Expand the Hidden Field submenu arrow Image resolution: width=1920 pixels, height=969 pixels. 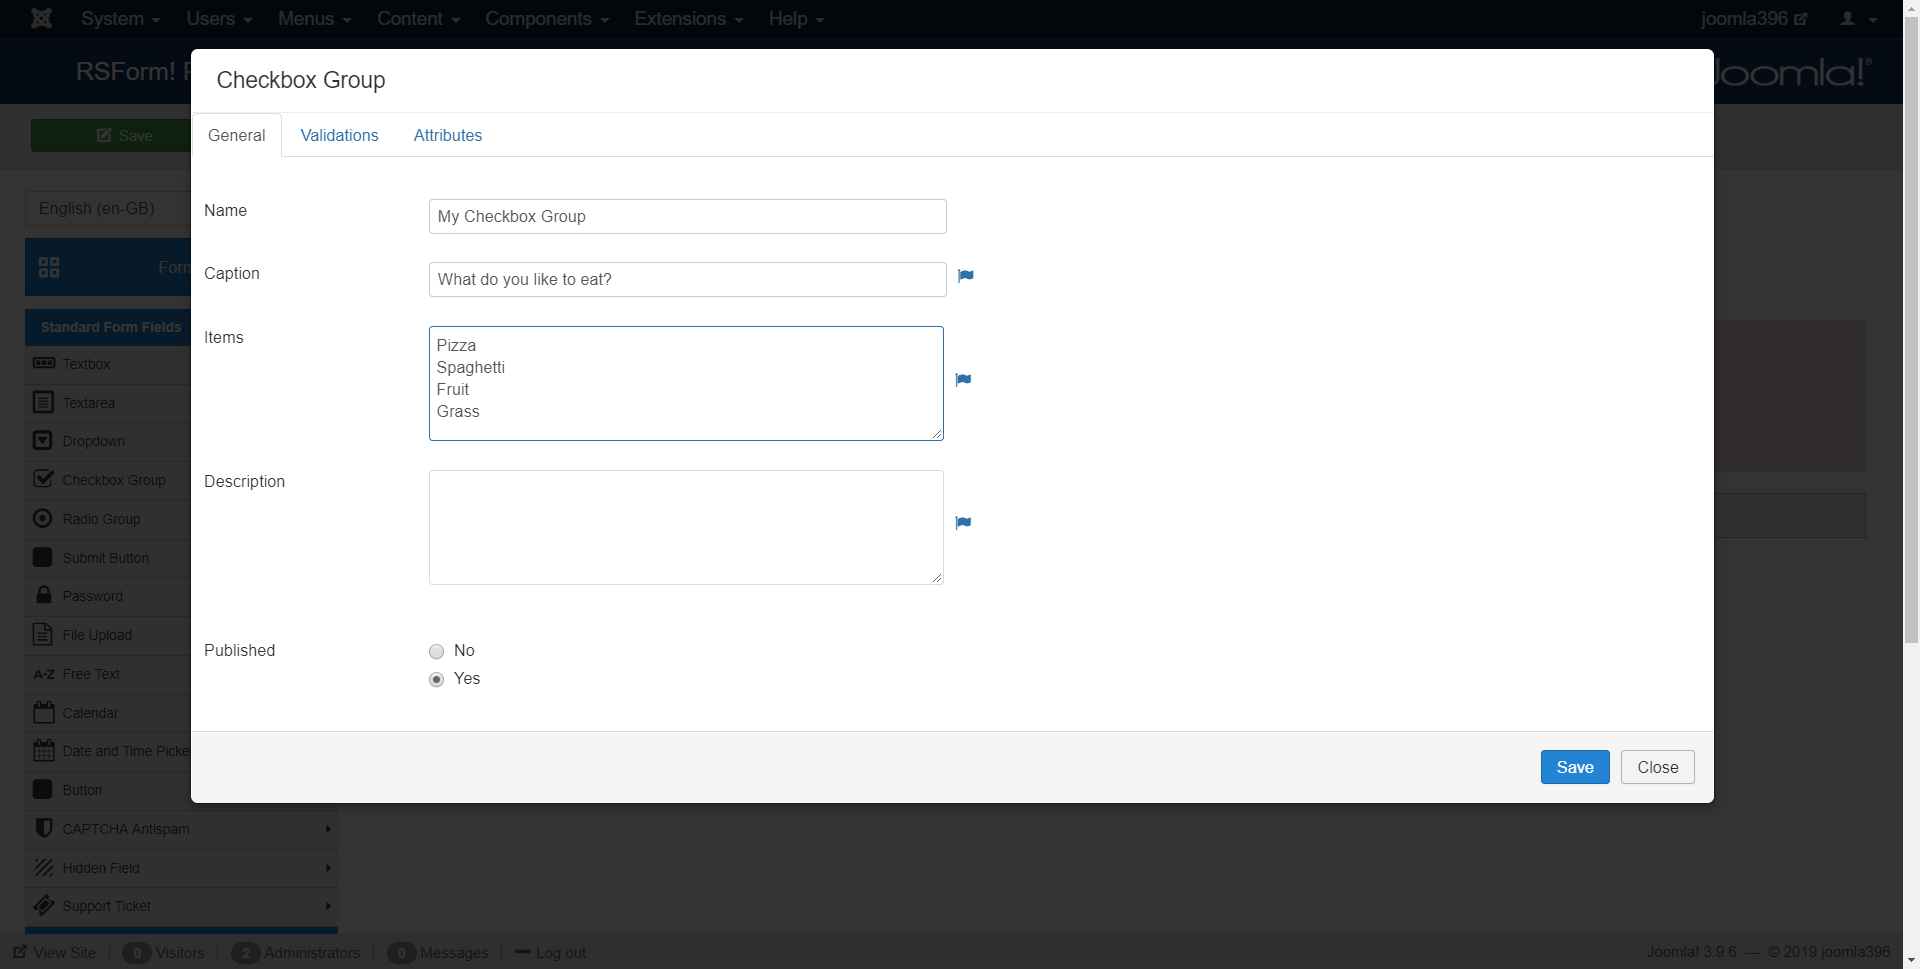tap(327, 868)
